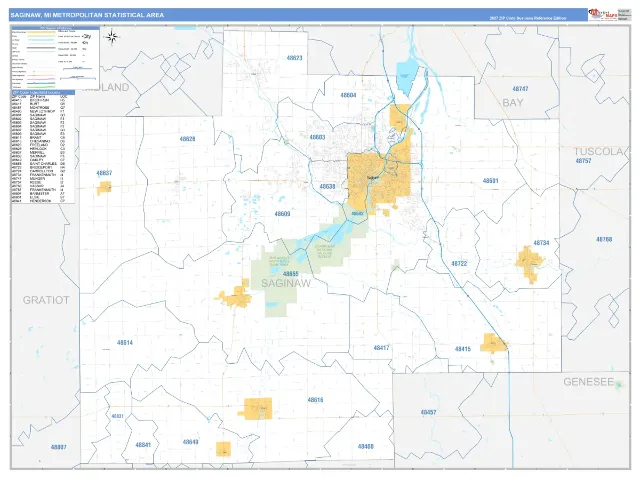
Task: Select ZIP code label 48757 under Tuscola
Action: (x=583, y=161)
